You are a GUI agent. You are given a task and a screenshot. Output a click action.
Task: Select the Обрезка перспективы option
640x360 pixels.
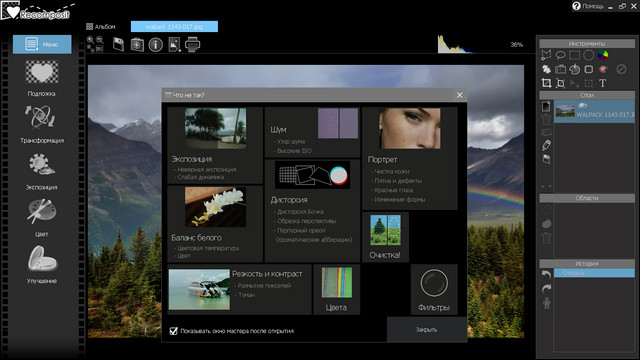(x=307, y=221)
